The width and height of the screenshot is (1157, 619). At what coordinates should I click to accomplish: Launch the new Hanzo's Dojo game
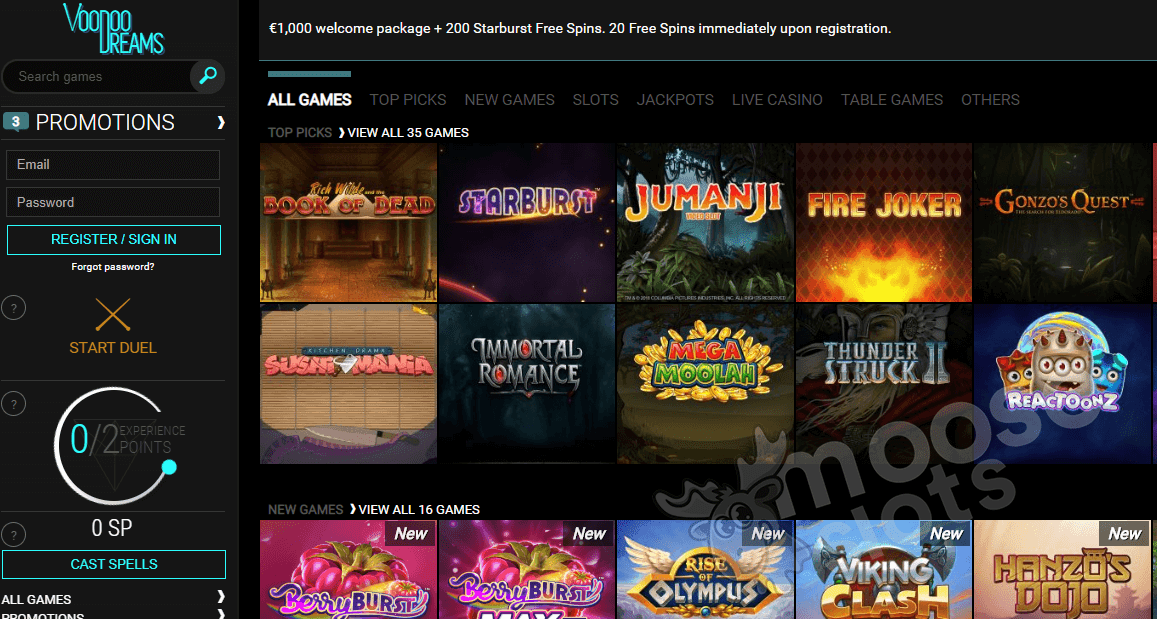(1063, 570)
